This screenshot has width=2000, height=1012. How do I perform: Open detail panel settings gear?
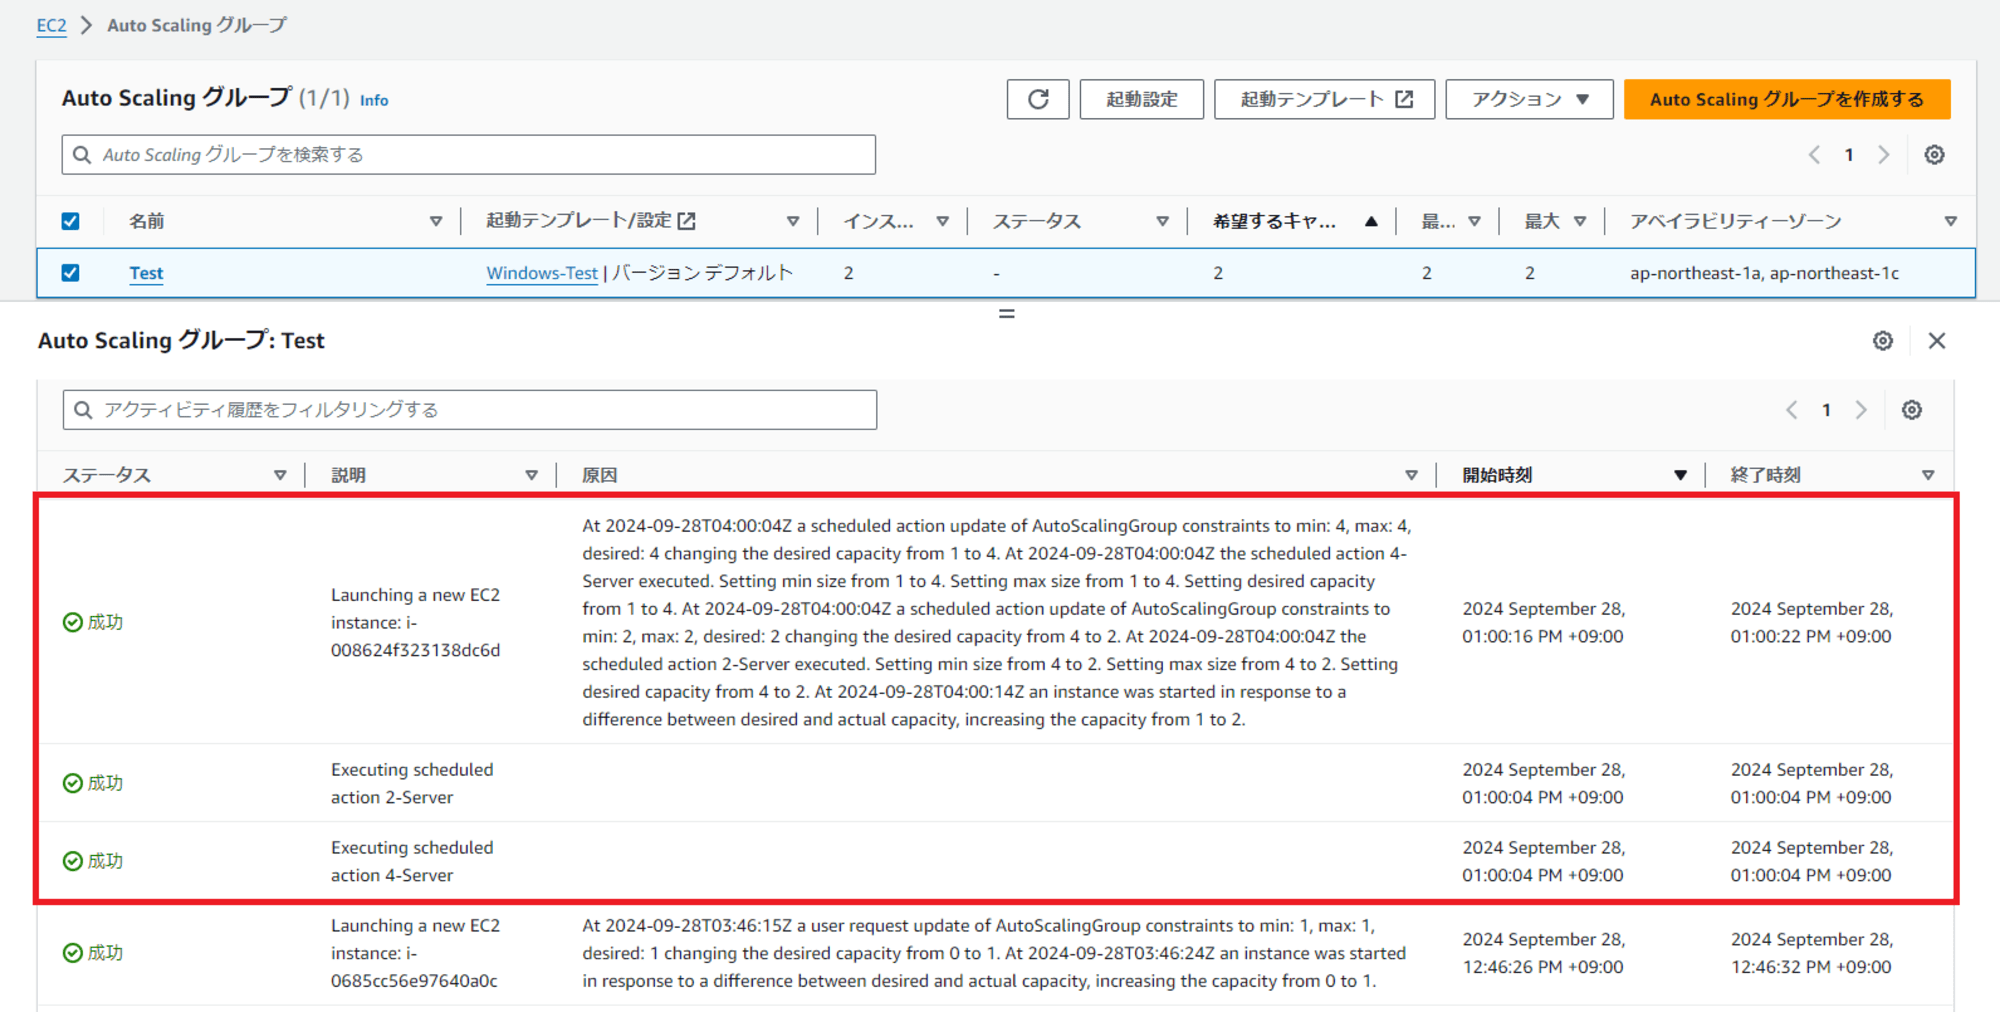pyautogui.click(x=1883, y=341)
